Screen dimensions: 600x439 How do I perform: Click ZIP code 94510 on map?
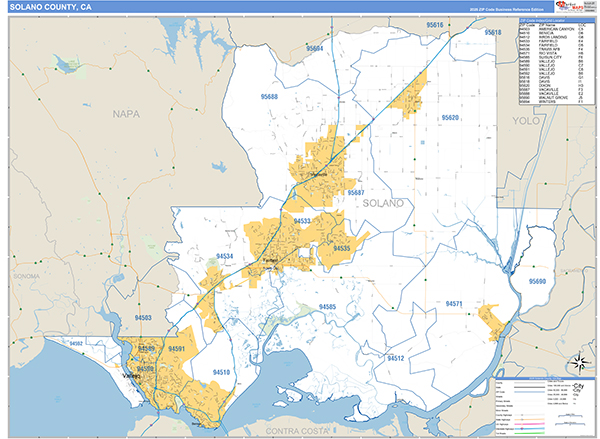[222, 372]
